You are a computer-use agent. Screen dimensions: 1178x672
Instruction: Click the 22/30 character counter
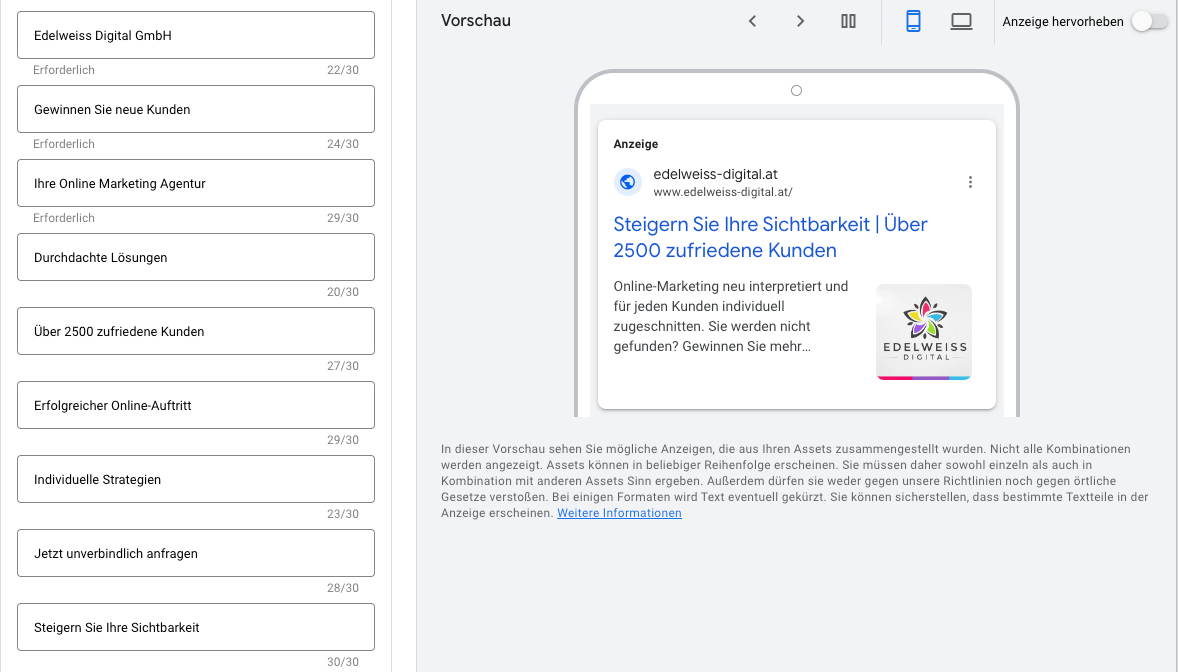click(x=343, y=70)
